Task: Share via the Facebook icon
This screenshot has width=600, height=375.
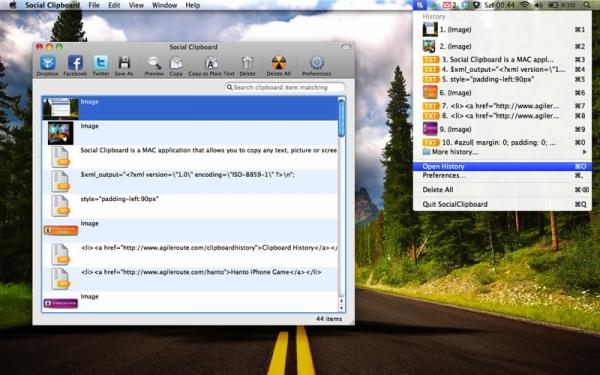Action: click(x=75, y=65)
